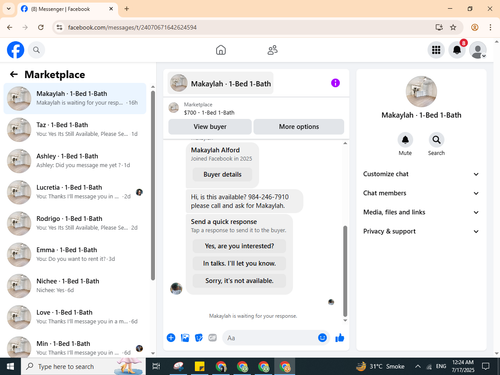Expand Media, files and links section
500x375 pixels.
click(421, 212)
